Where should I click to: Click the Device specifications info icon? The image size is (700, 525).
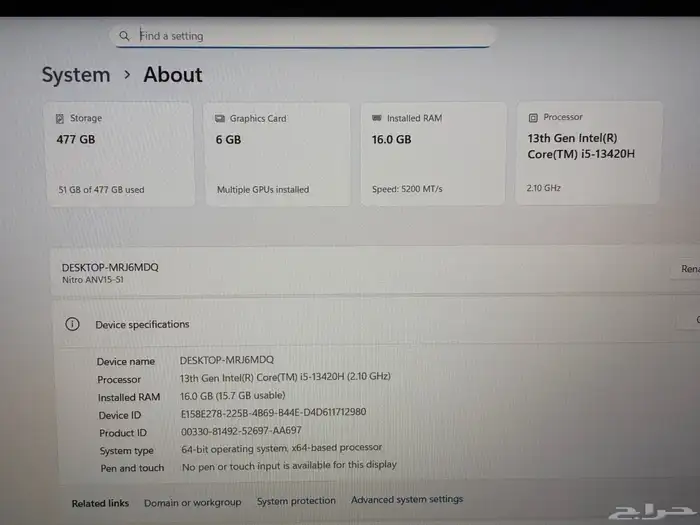click(72, 324)
